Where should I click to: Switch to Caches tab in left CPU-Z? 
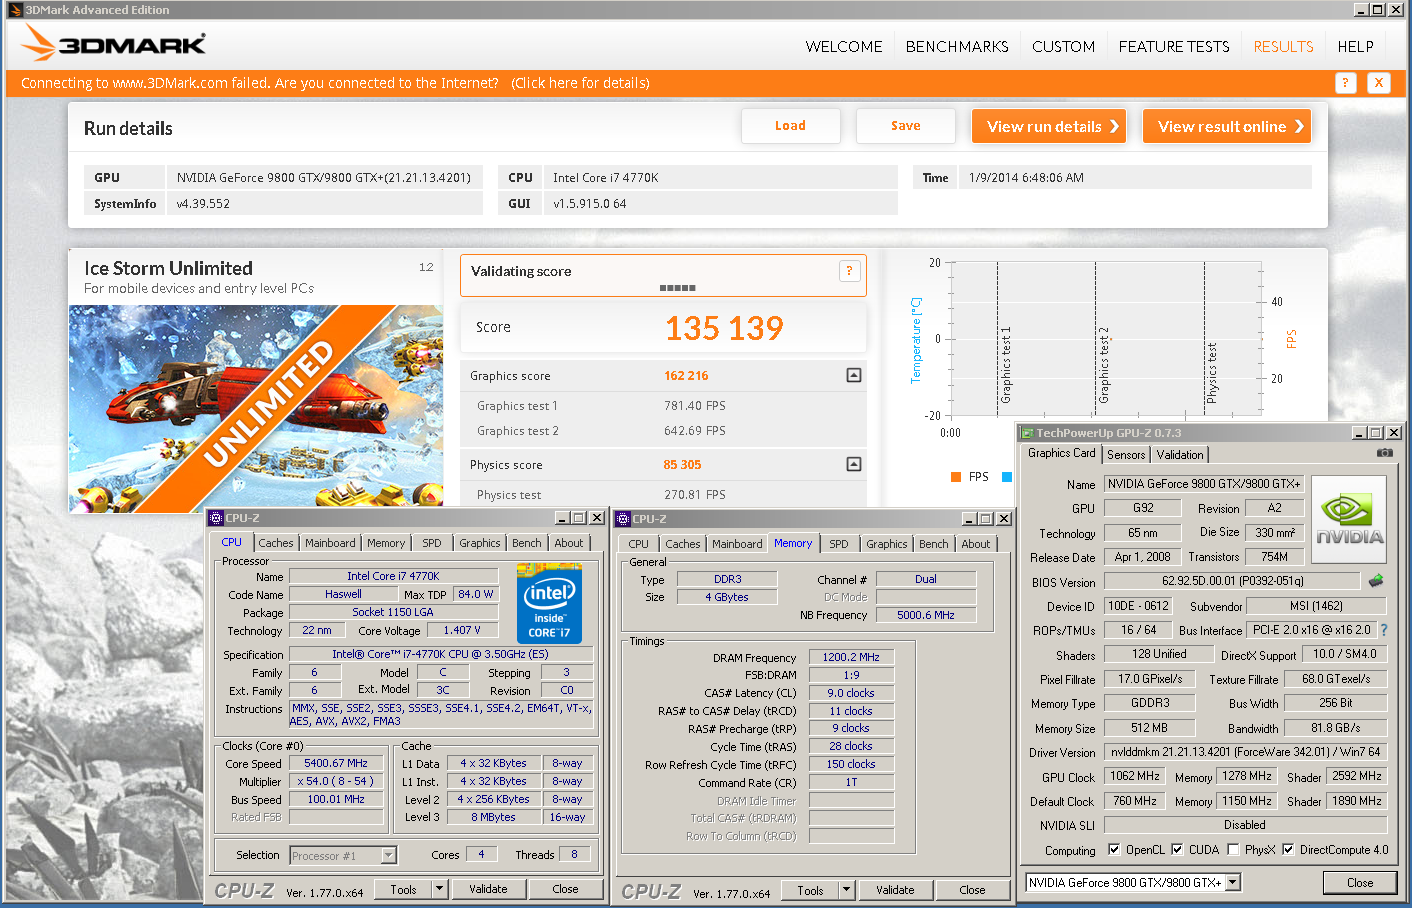276,543
